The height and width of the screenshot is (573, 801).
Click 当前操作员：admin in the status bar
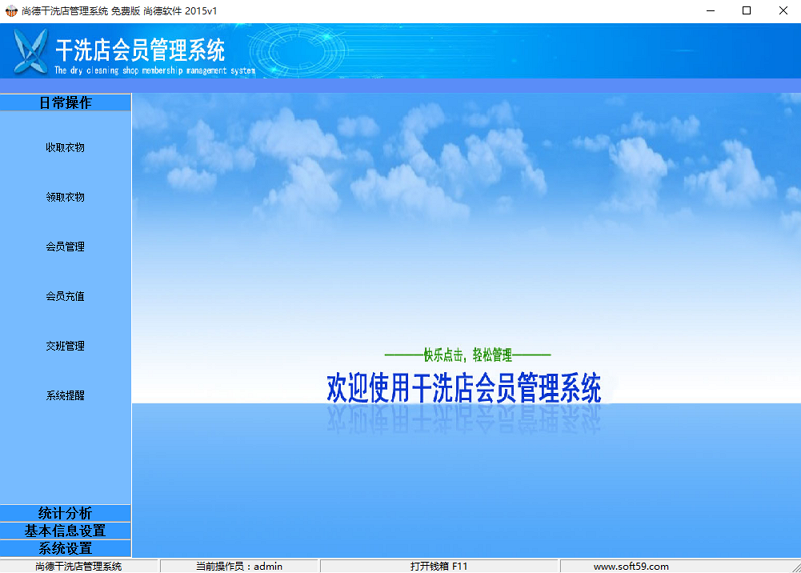(x=239, y=566)
